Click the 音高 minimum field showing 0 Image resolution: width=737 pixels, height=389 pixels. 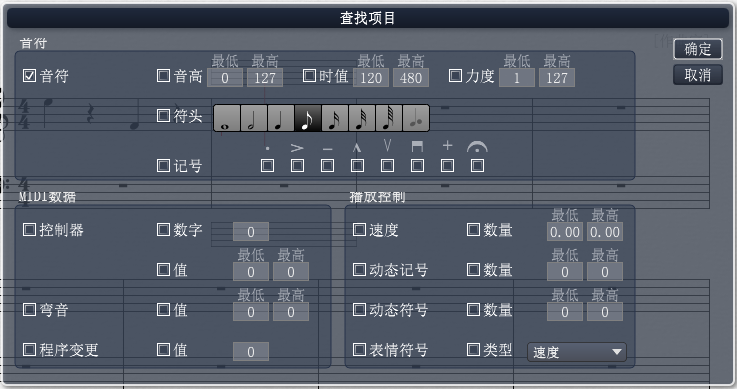click(x=225, y=78)
